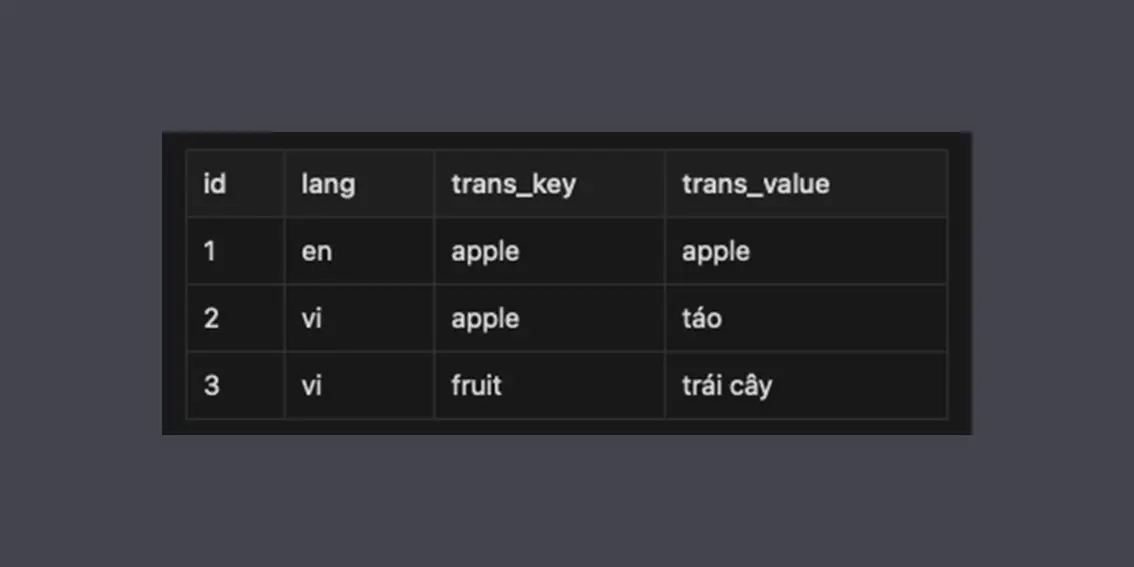
Task: Select the apple trans_value cell in row 1
Action: tap(806, 251)
